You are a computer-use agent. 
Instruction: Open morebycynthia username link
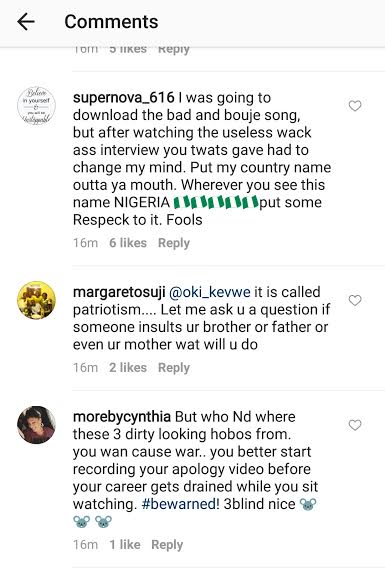point(122,417)
